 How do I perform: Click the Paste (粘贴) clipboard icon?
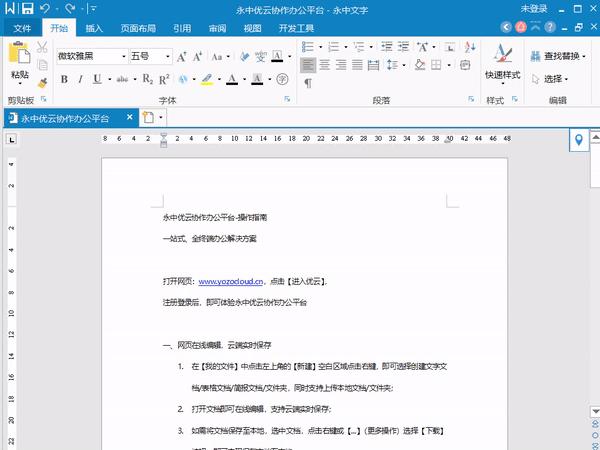pyautogui.click(x=19, y=53)
